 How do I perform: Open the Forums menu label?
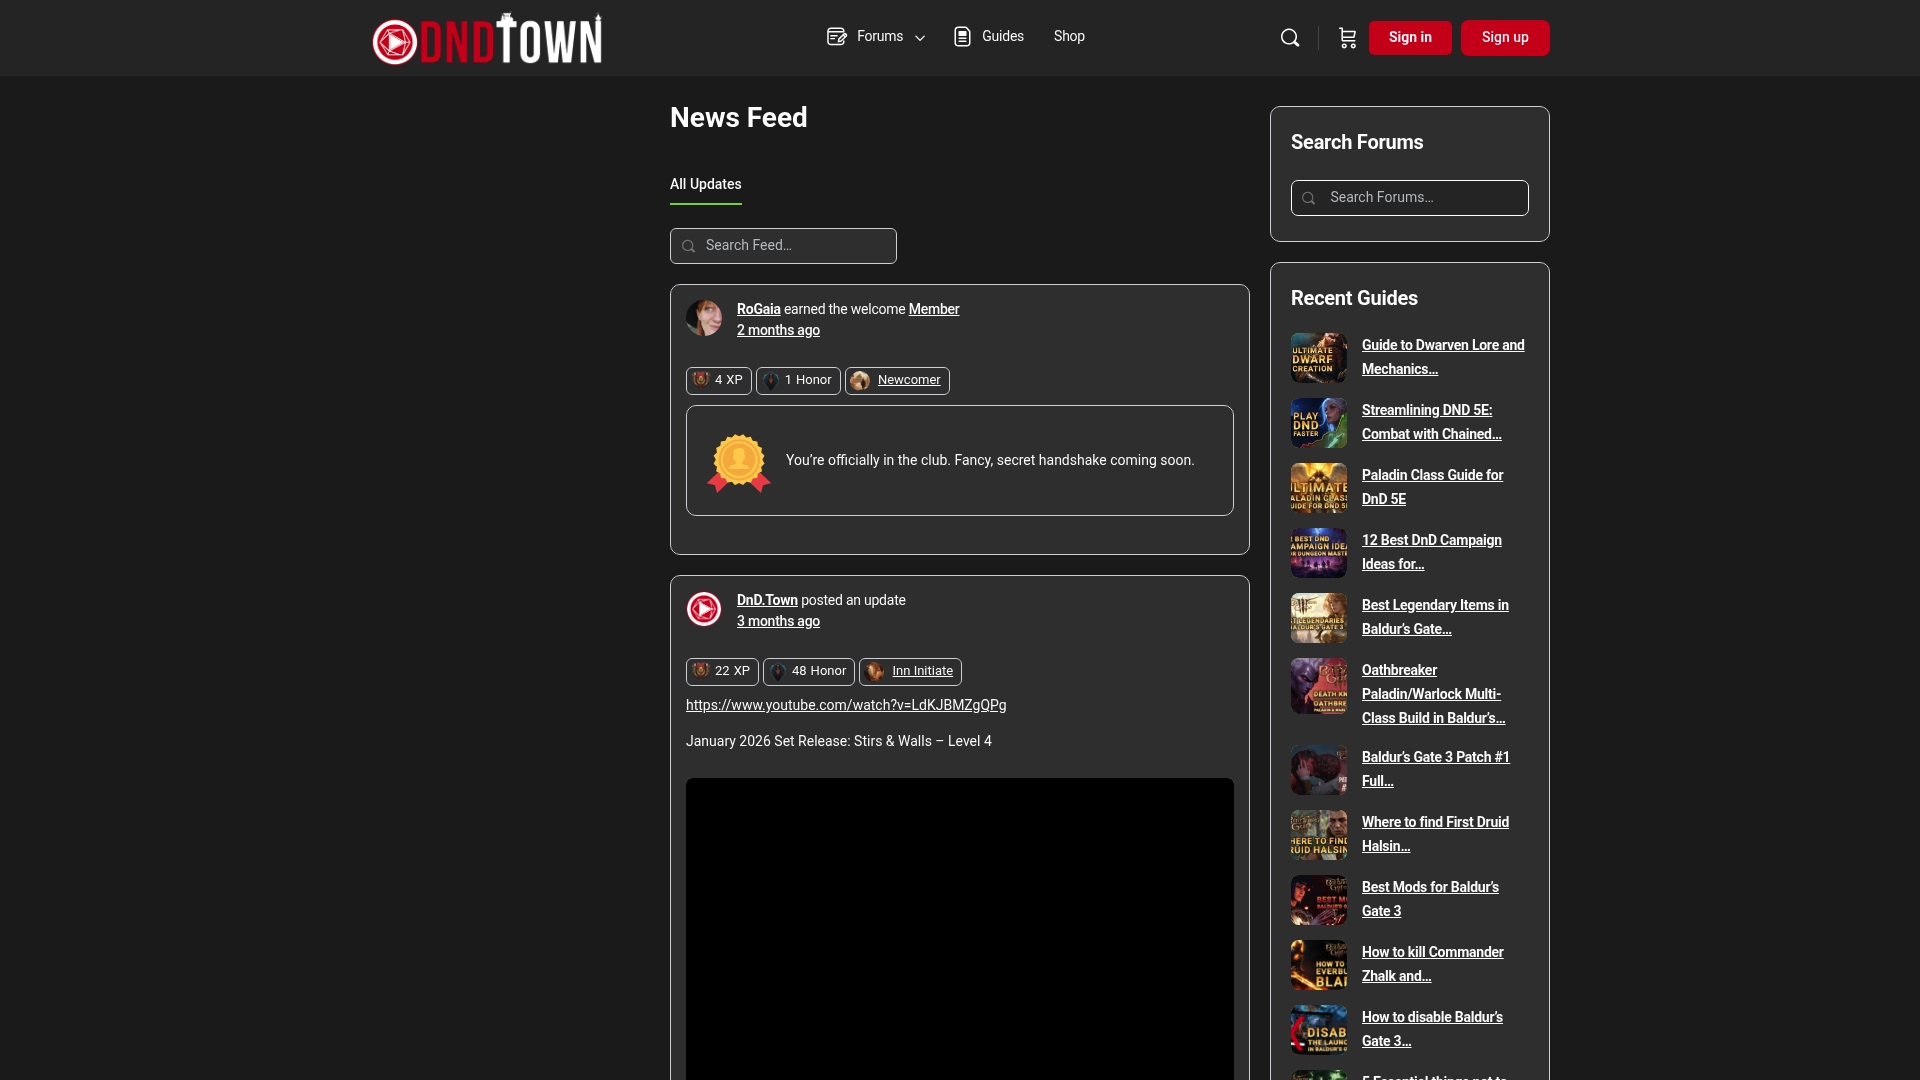pos(880,37)
